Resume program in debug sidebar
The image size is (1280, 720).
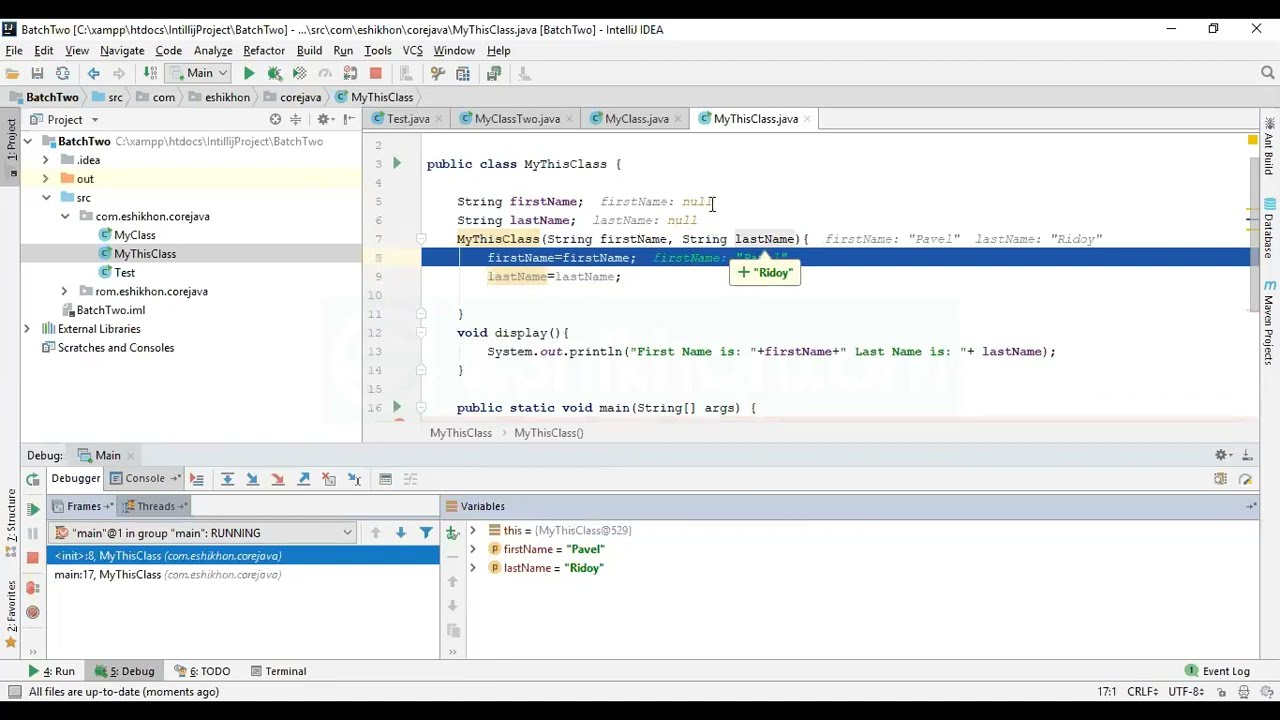[x=33, y=508]
